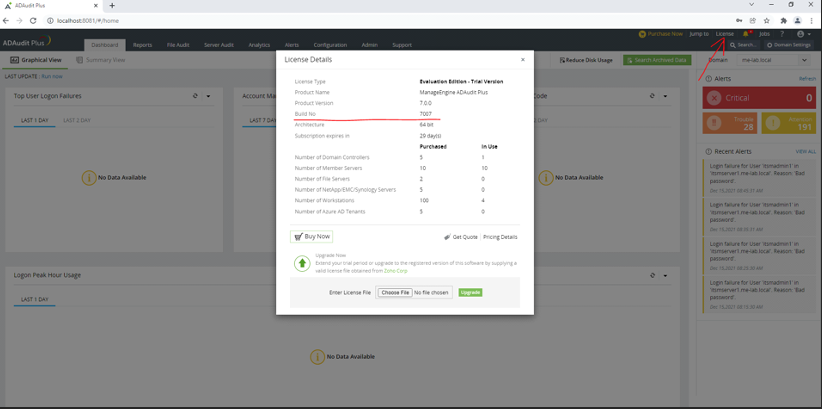Open browser extensions puzzle icon
Viewport: 822px width, 409px height.
point(784,20)
